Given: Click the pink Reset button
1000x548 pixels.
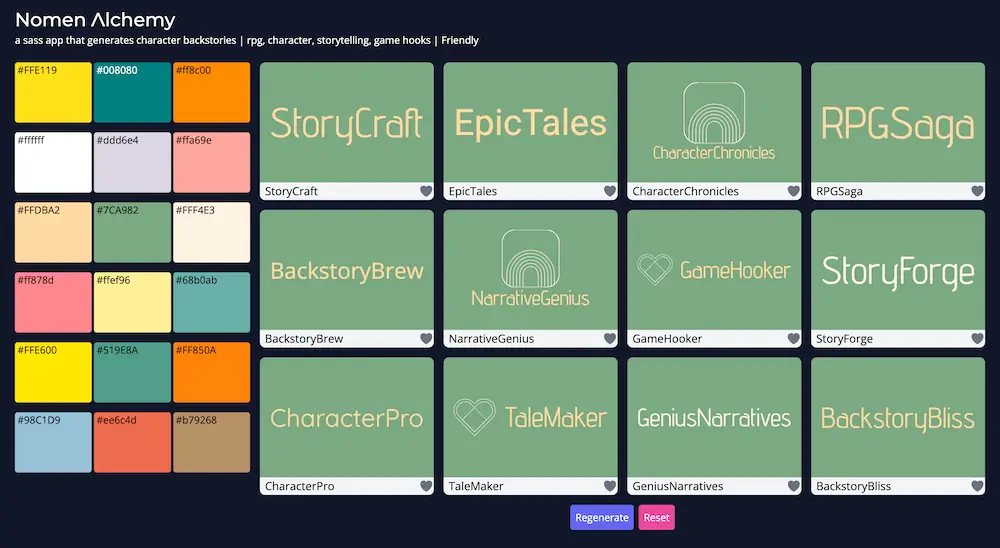Looking at the screenshot, I should [x=656, y=517].
